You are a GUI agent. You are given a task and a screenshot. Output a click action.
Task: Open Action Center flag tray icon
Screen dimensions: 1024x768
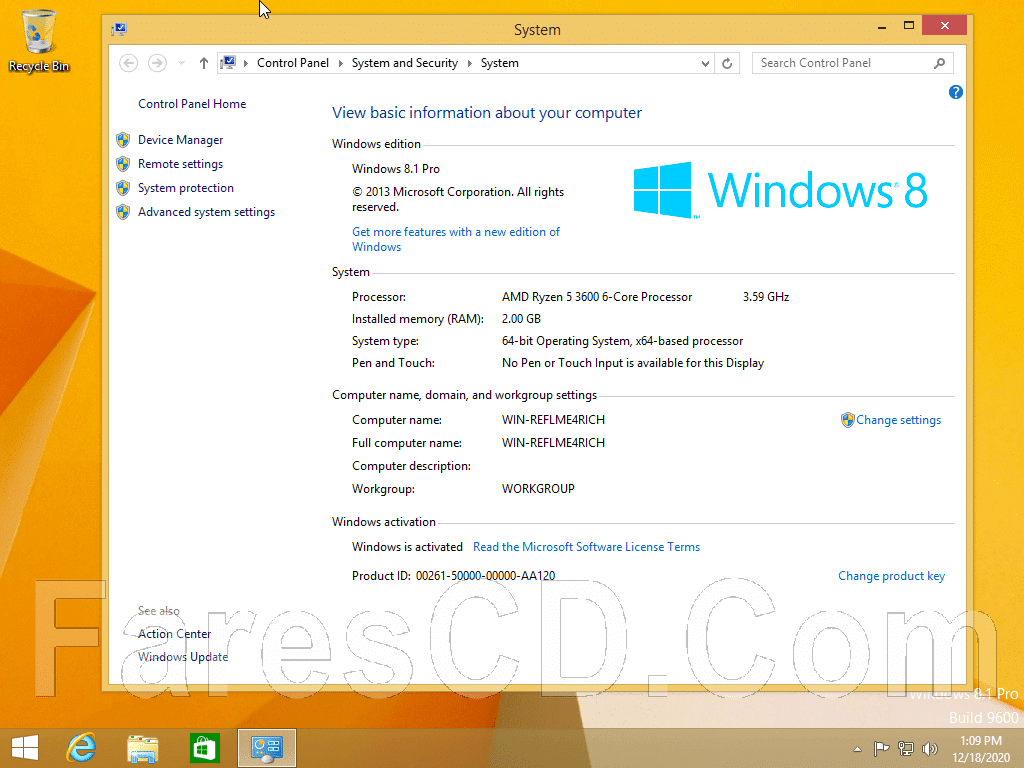(x=881, y=748)
